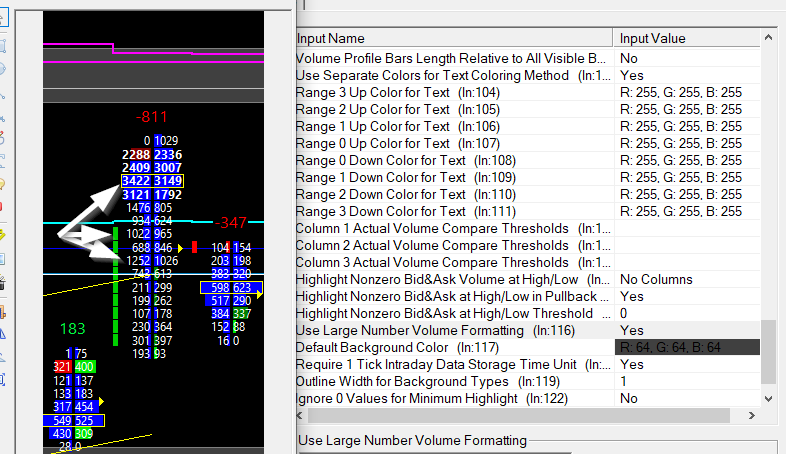The image size is (786, 454).
Task: Select Highlight Nonzero Bid&Ask Volume at High/Low row
Action: (x=455, y=280)
